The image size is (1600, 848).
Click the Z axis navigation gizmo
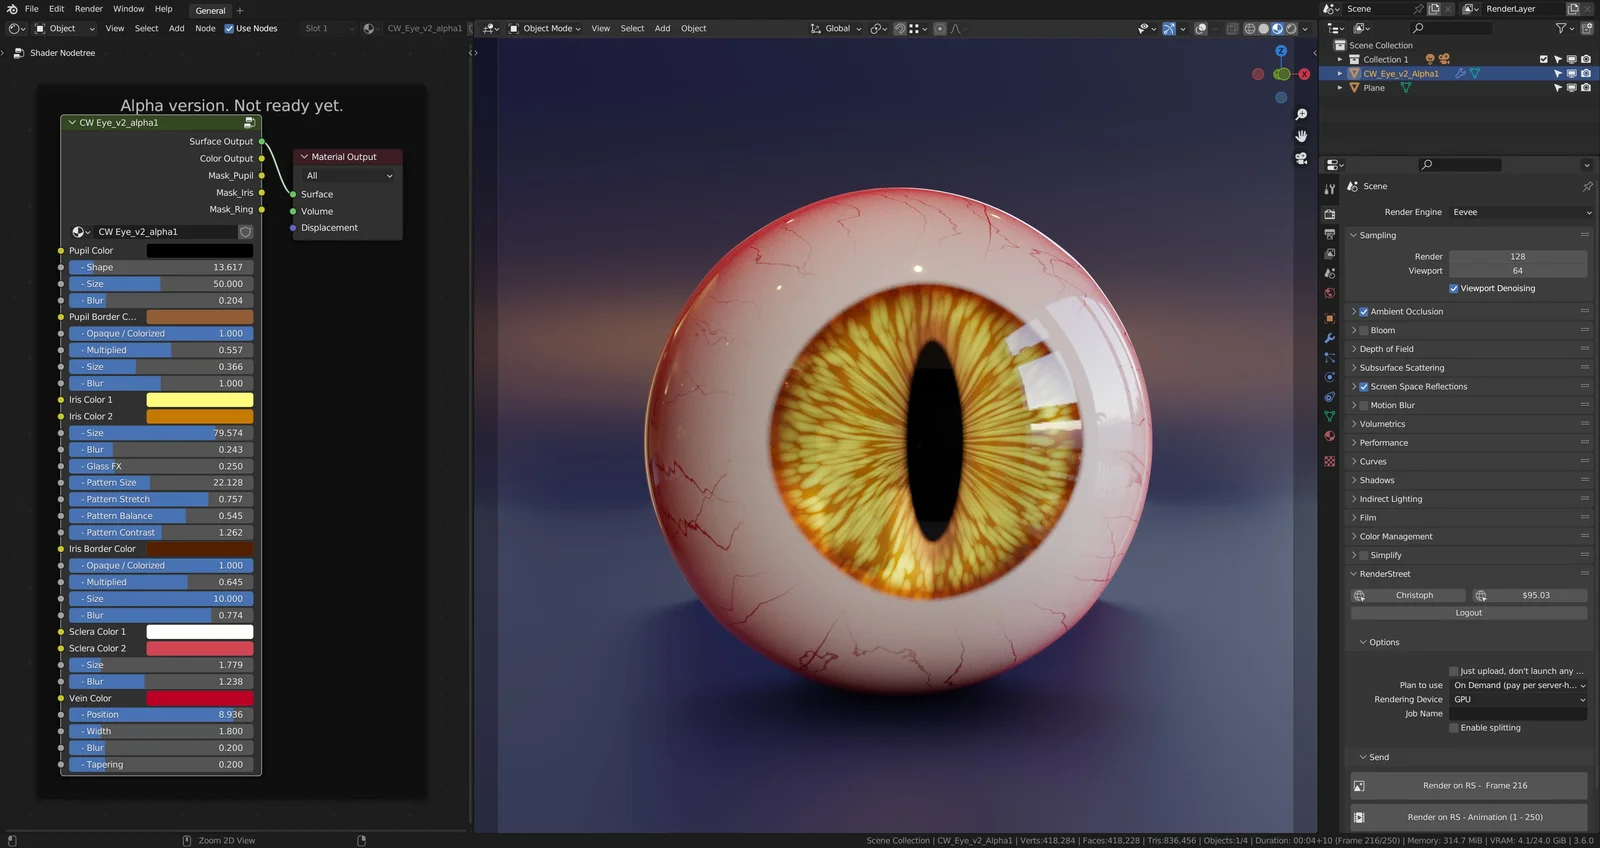[1281, 51]
